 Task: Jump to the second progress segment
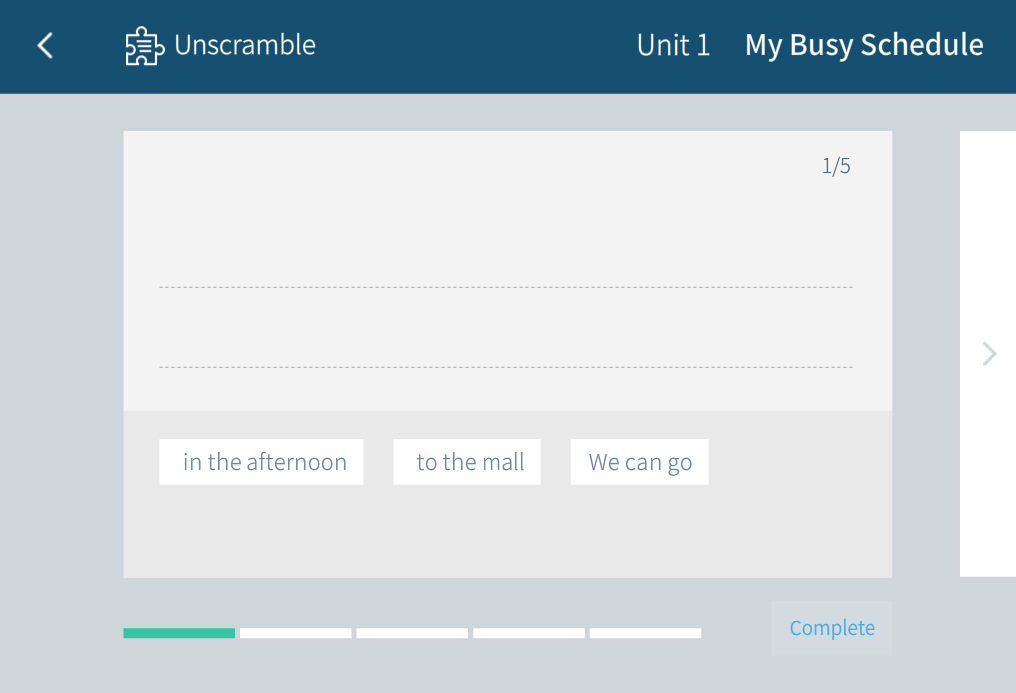click(296, 633)
